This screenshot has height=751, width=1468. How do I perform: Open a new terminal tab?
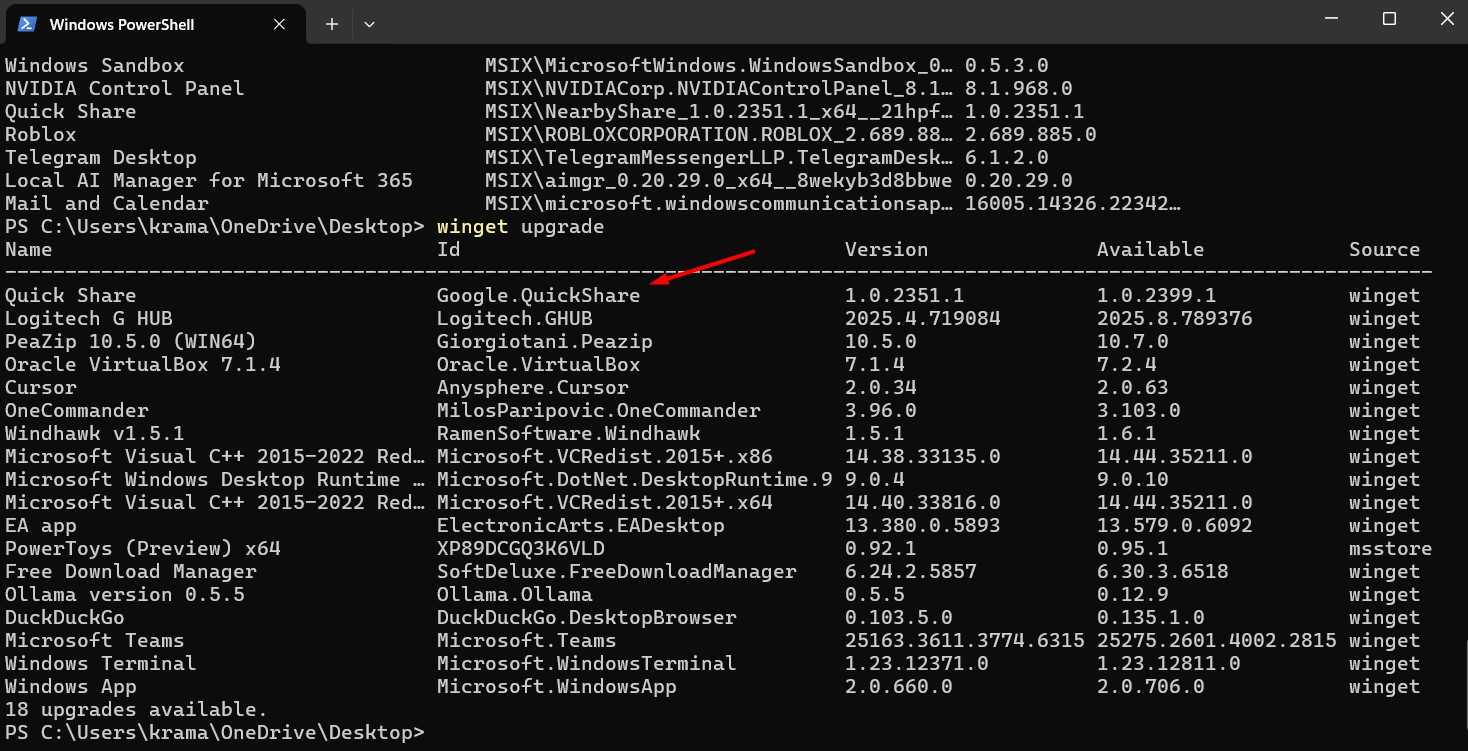pyautogui.click(x=332, y=24)
